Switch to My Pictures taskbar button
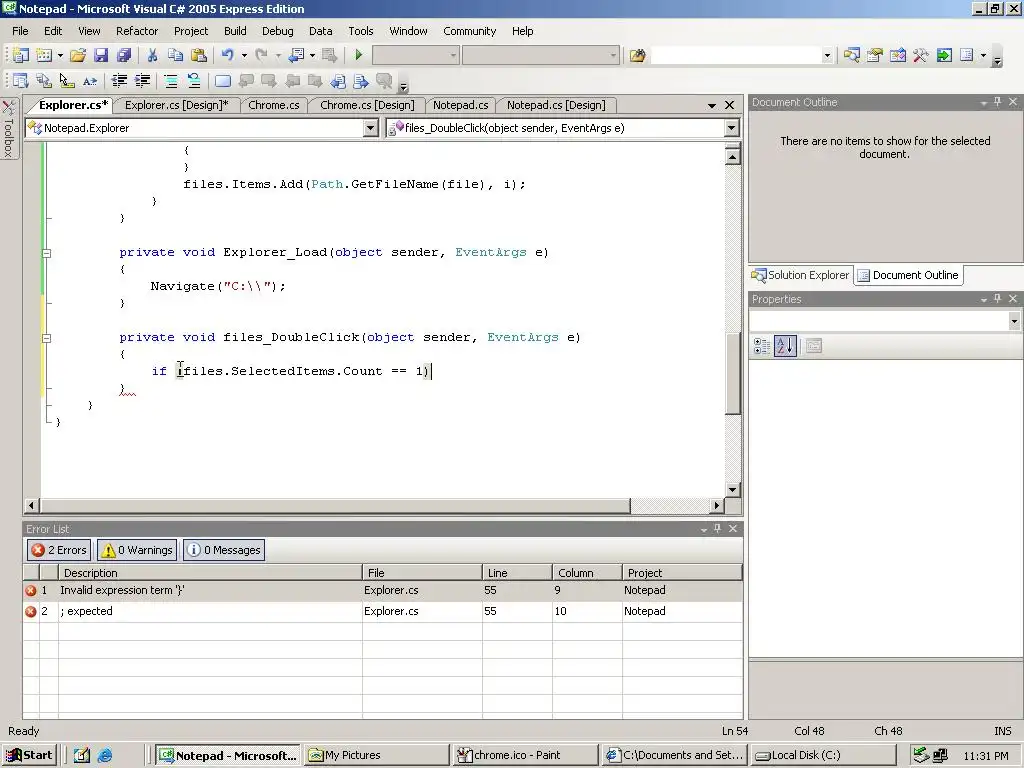1024x768 pixels. click(x=377, y=755)
